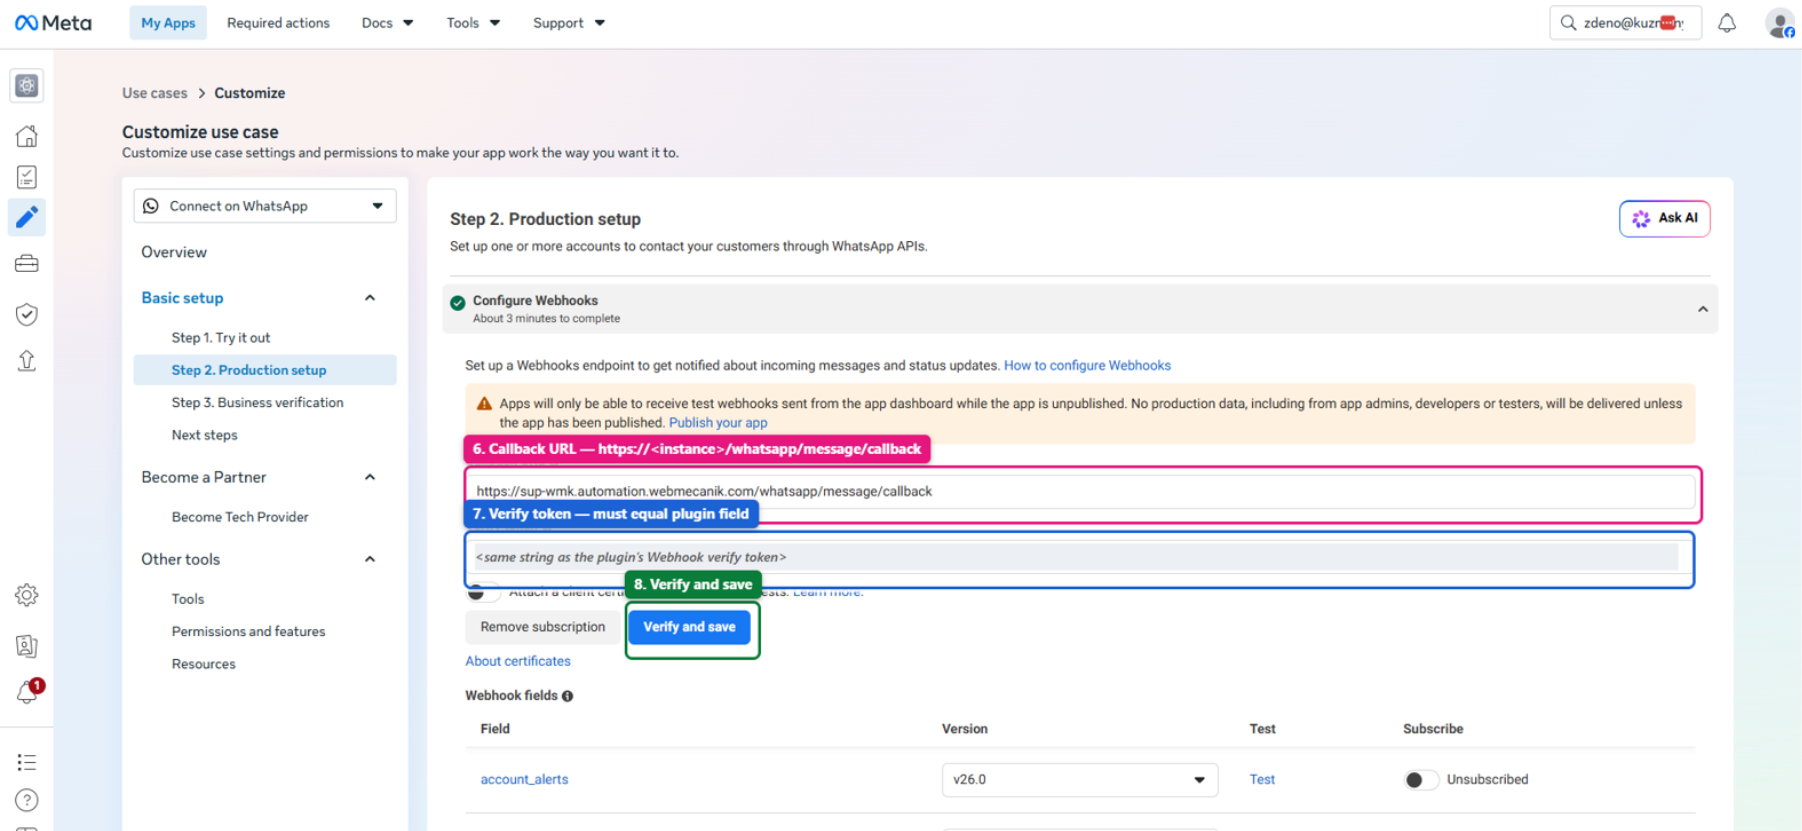Viewport: 1802px width, 831px height.
Task: Open Required actions in top bar
Action: [278, 23]
